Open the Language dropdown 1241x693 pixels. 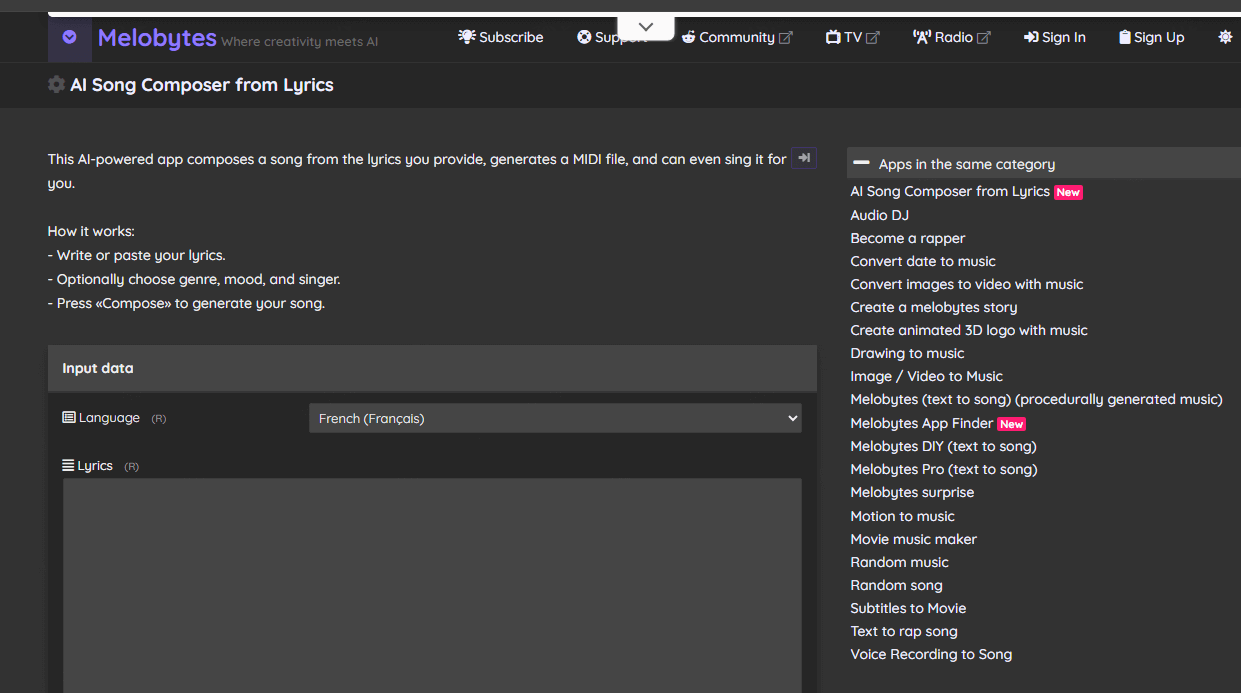pos(555,418)
